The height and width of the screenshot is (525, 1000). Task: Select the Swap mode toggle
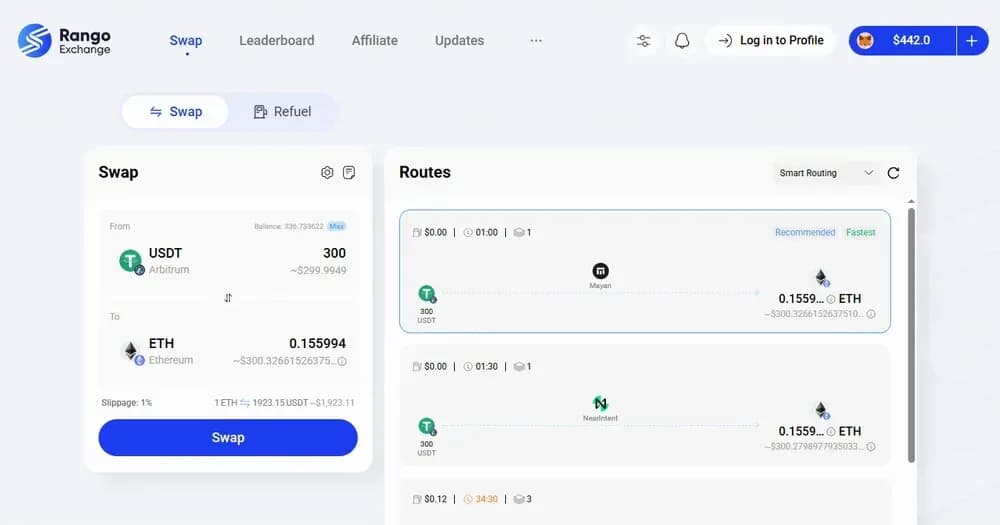pos(175,112)
